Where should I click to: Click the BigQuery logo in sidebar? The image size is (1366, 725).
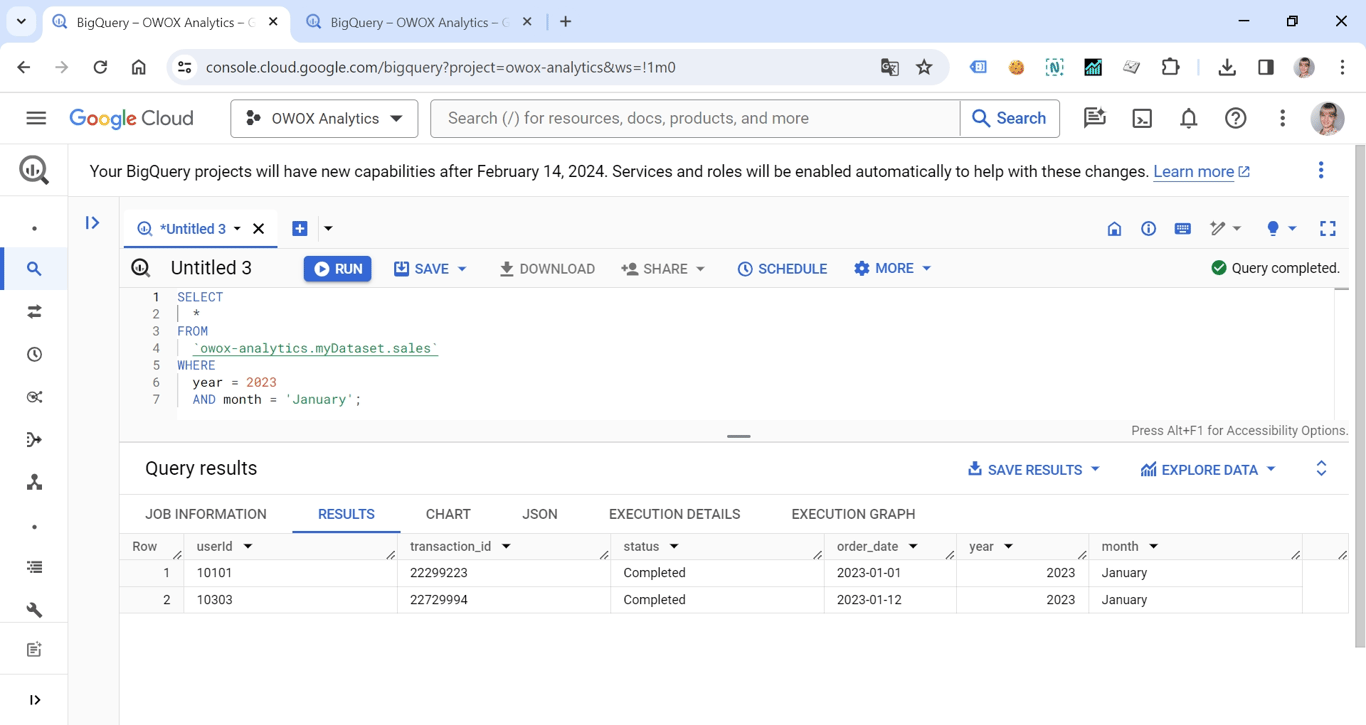tap(34, 170)
